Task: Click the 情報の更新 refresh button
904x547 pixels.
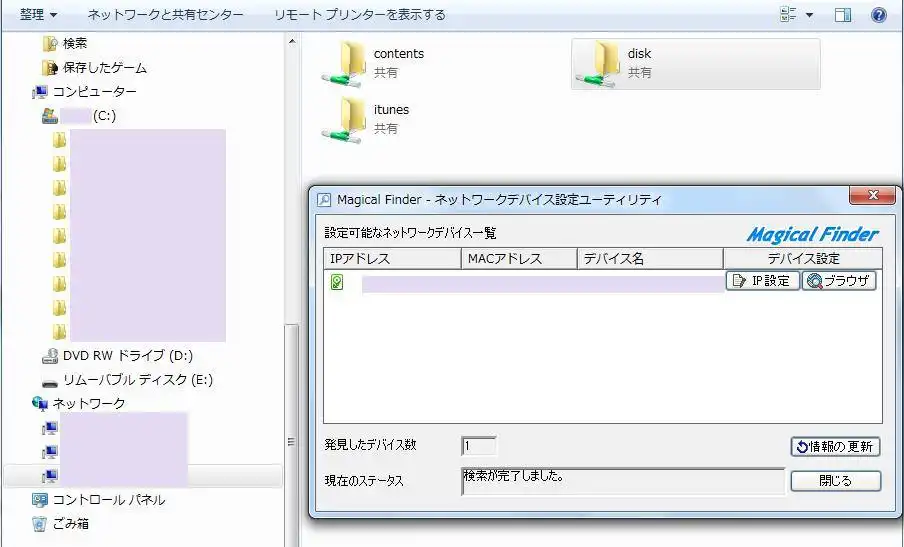Action: (x=835, y=446)
